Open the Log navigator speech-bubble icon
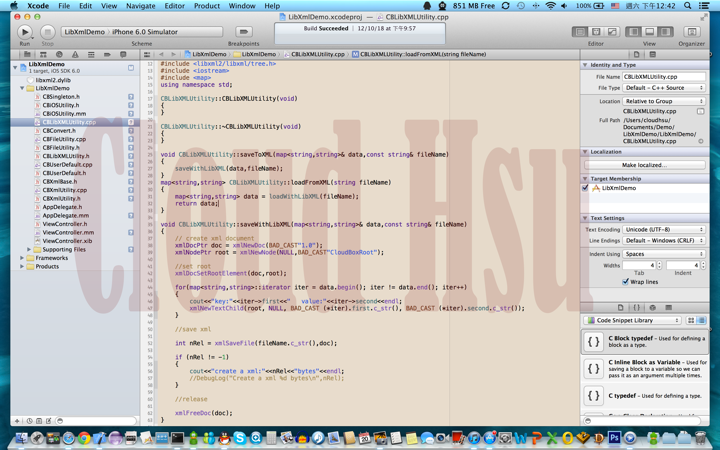720x450 pixels. pos(123,54)
